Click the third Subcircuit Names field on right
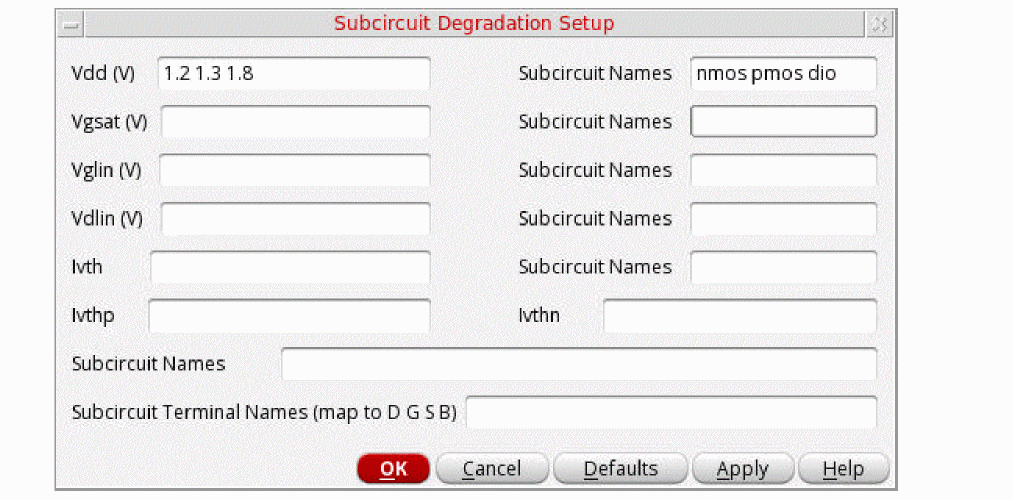This screenshot has height=500, width=1013. [783, 170]
